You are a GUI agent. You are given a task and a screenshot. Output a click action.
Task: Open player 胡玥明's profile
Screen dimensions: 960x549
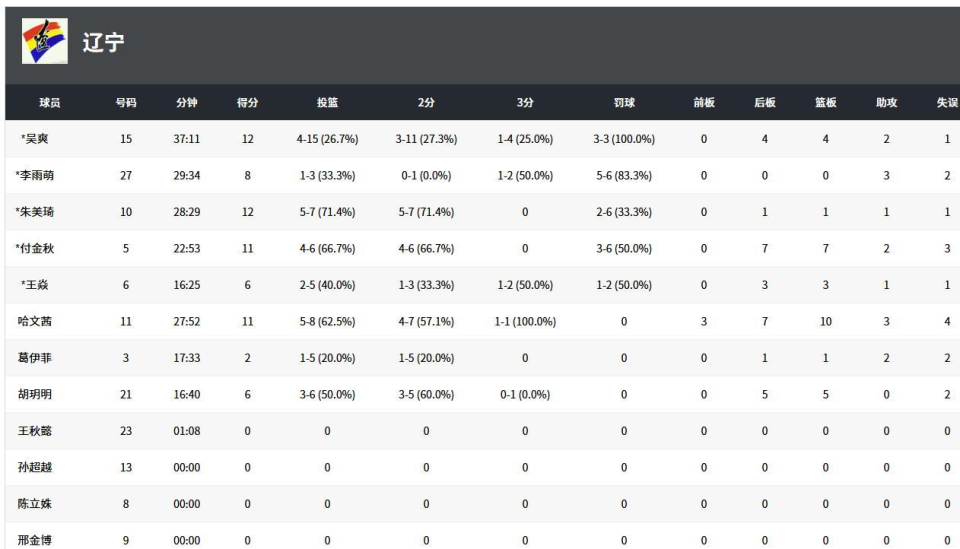click(x=35, y=395)
